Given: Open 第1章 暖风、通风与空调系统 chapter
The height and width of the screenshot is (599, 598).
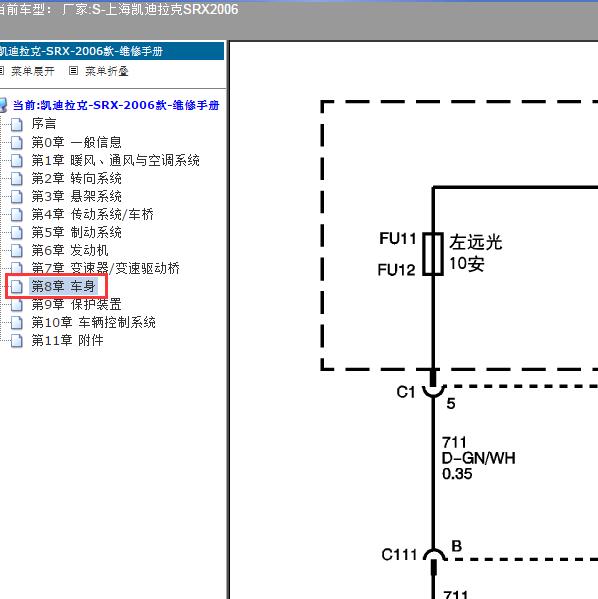Looking at the screenshot, I should pyautogui.click(x=115, y=160).
